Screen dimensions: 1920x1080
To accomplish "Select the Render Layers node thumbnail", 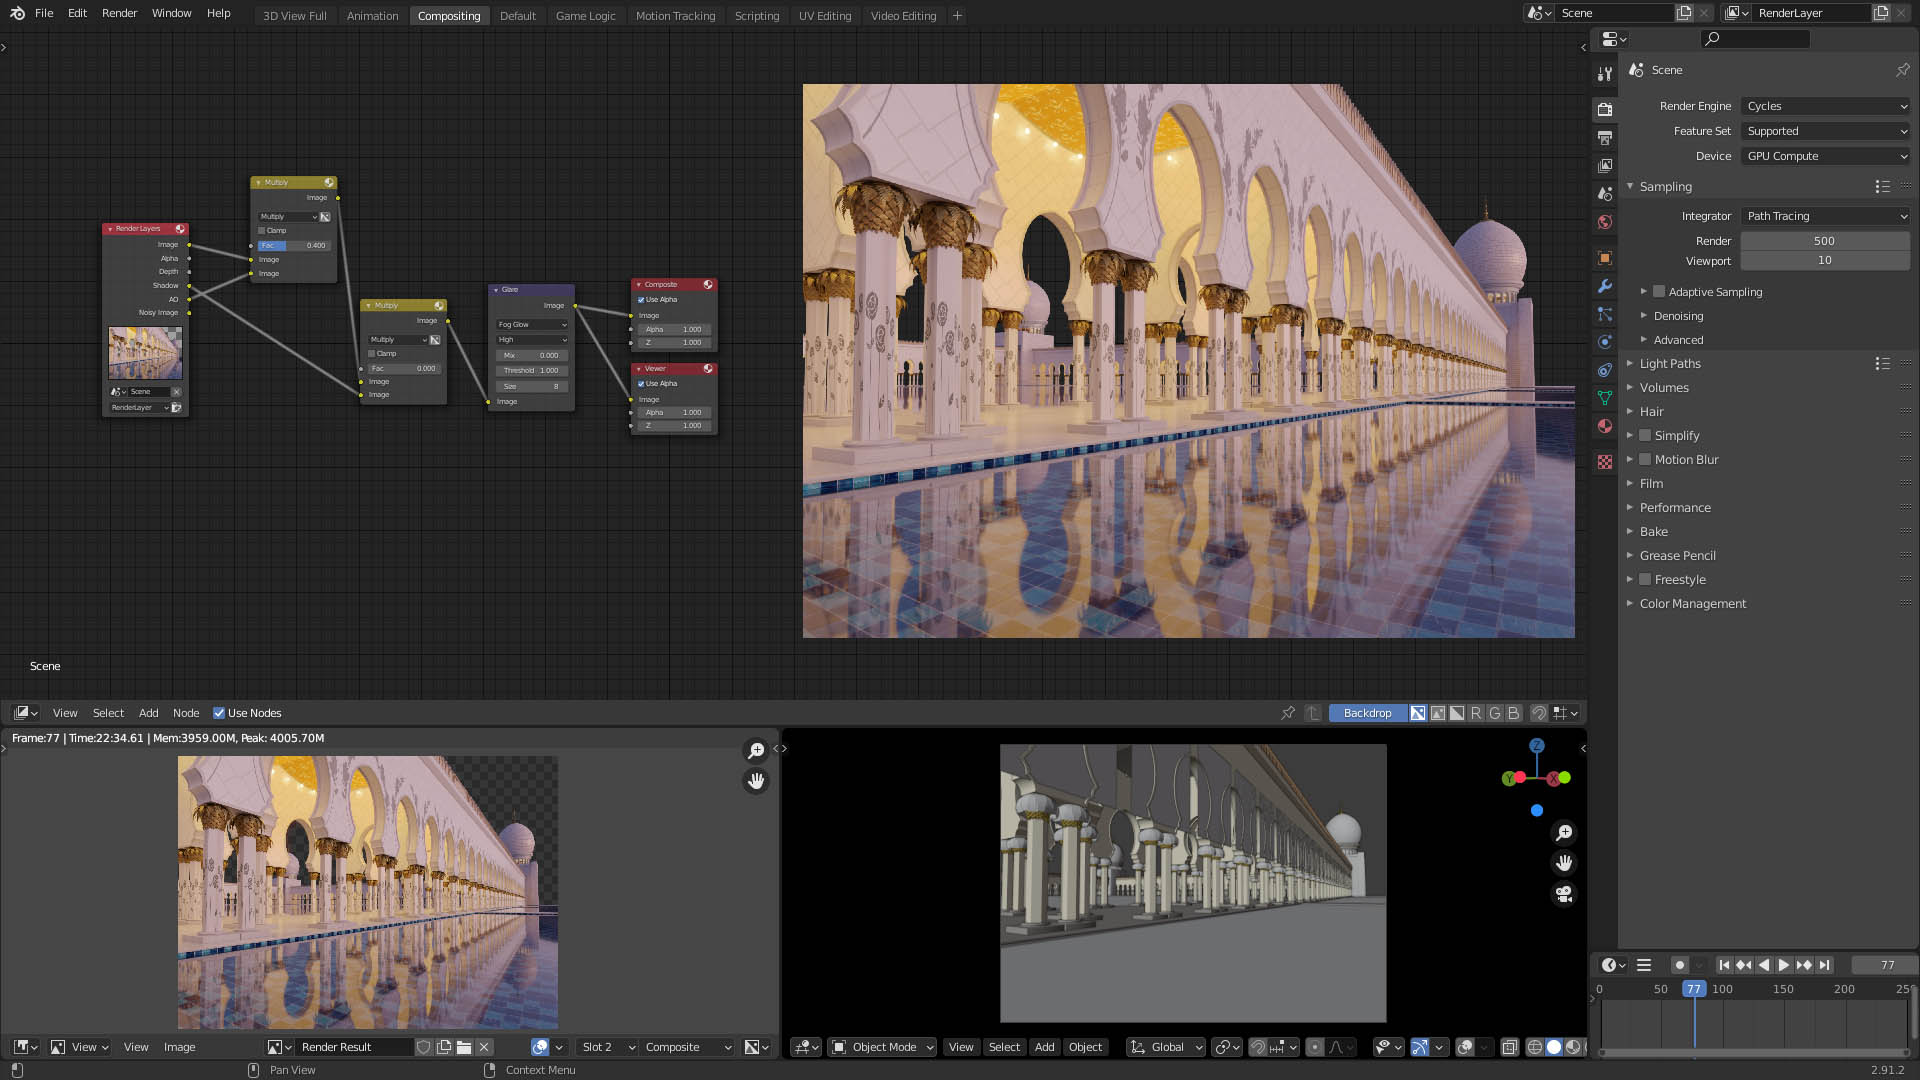I will 145,352.
